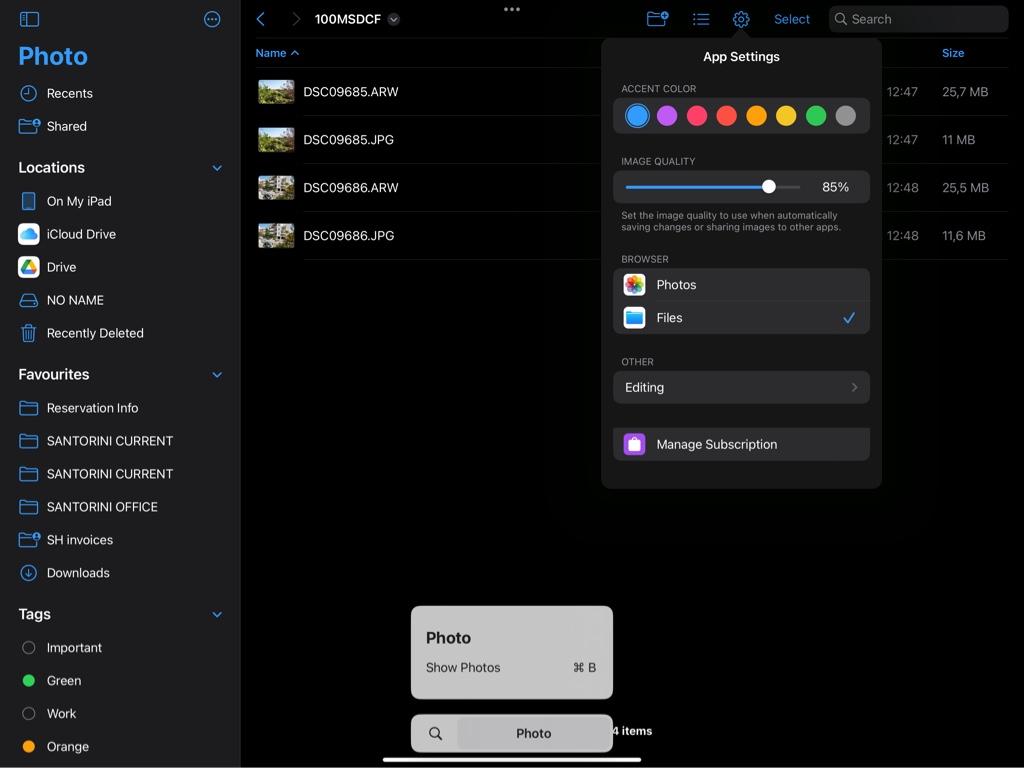Select the Photos browser option
1024x768 pixels.
pyautogui.click(x=740, y=285)
